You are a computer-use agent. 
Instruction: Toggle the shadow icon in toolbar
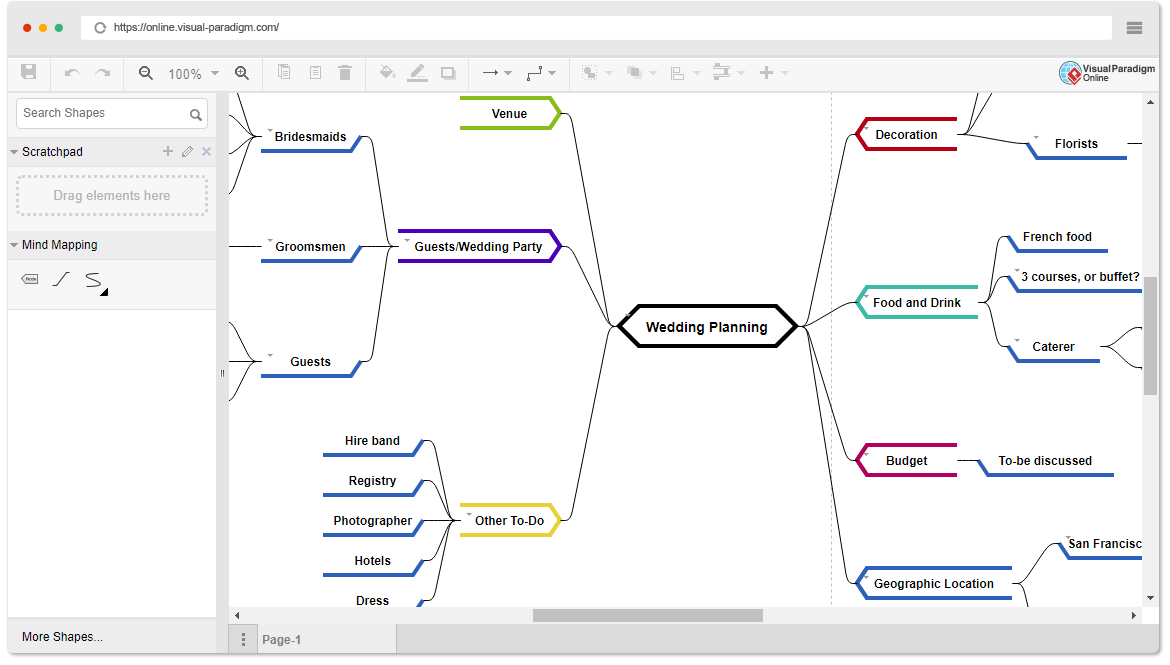448,73
